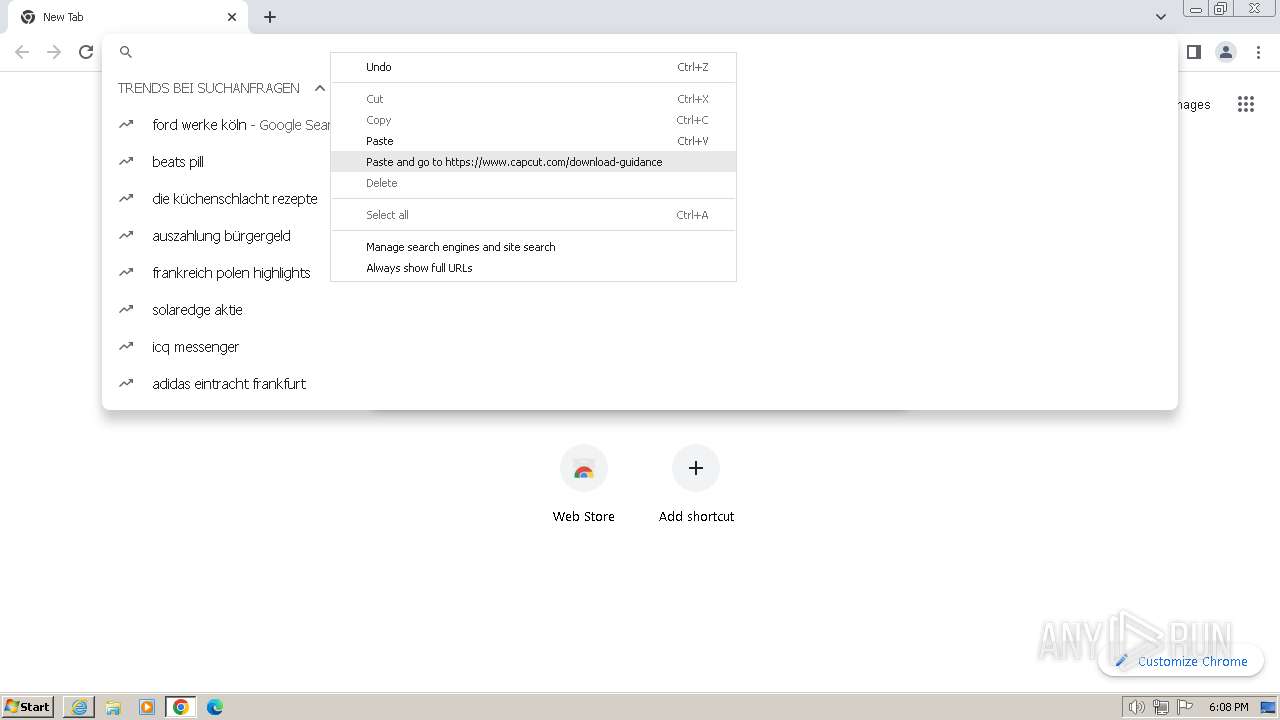Collapse the Trends bei Suchanfragen section
The width and height of the screenshot is (1280, 720).
coord(320,88)
